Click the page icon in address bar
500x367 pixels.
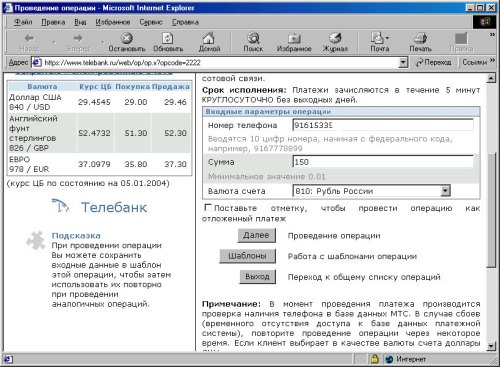pos(37,62)
